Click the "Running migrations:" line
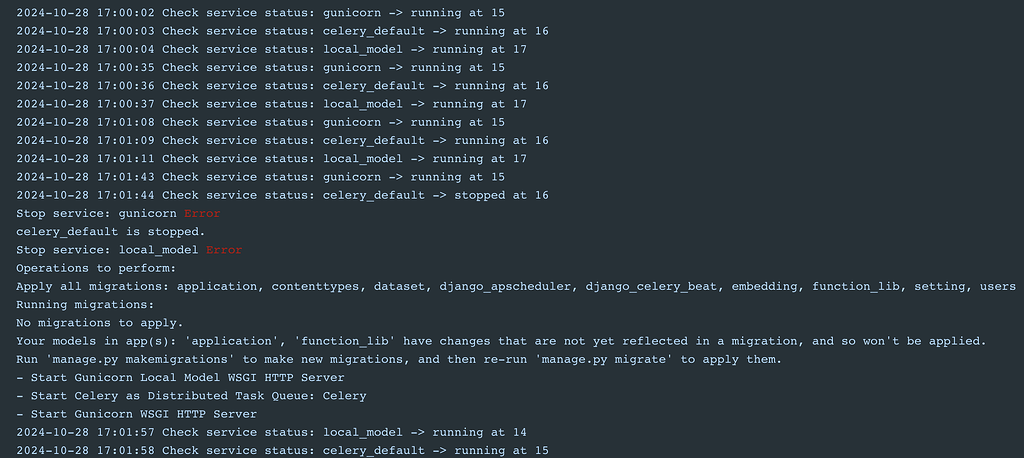 (x=85, y=305)
